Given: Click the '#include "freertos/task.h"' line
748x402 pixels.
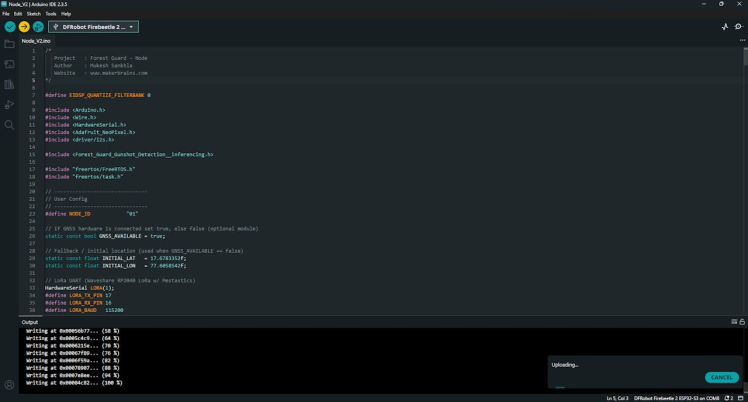Looking at the screenshot, I should point(84,176).
